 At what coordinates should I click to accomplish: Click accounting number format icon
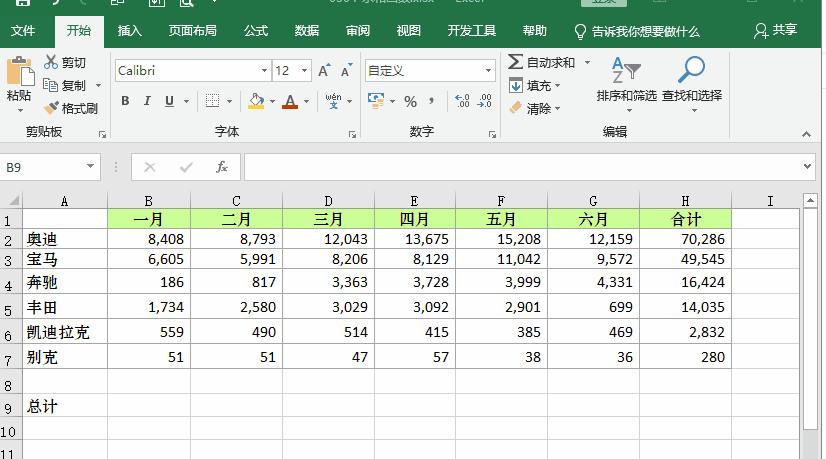(x=376, y=101)
